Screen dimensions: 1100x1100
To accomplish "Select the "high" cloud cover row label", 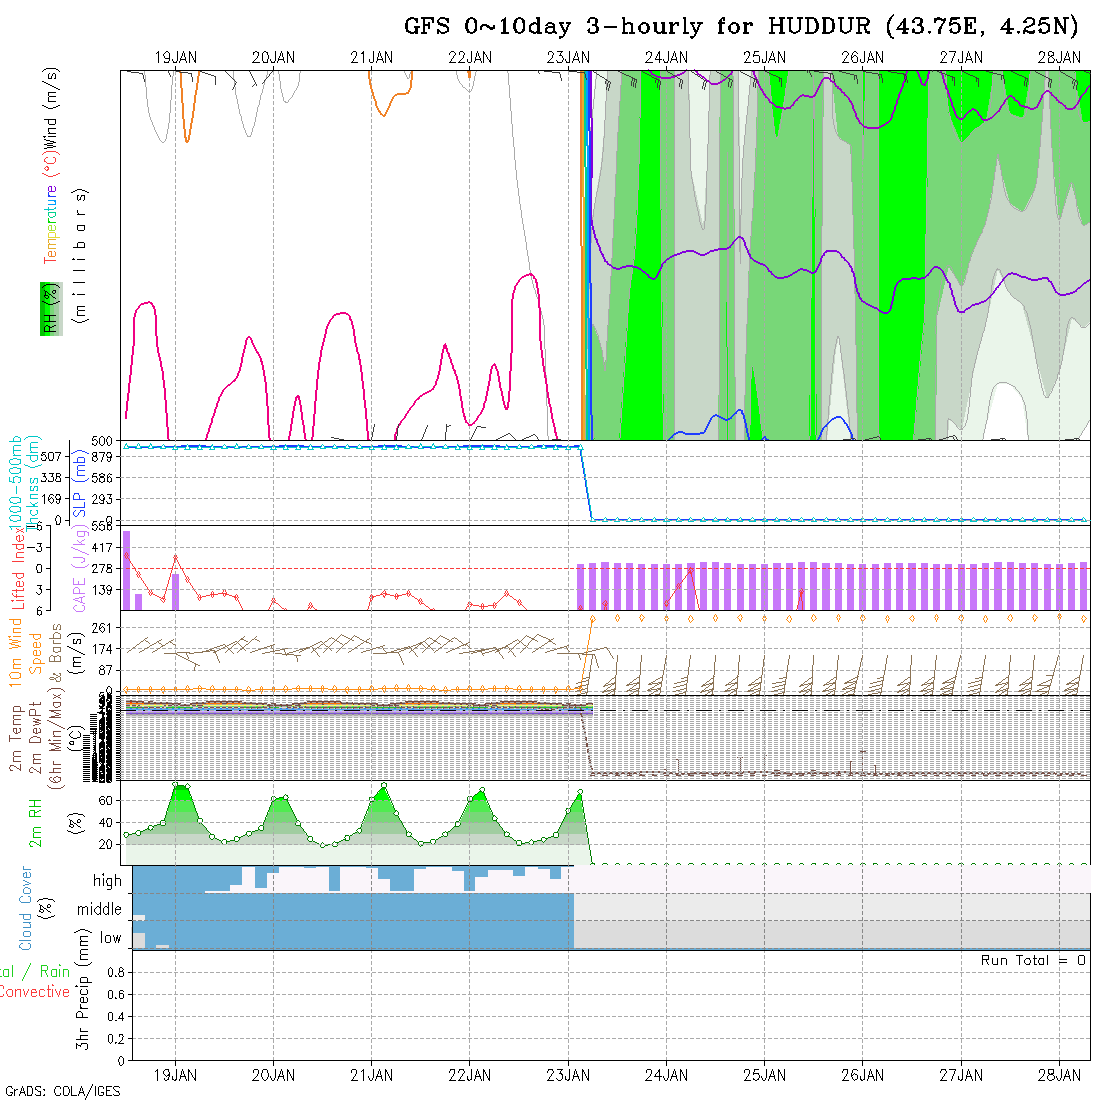I will coord(108,881).
